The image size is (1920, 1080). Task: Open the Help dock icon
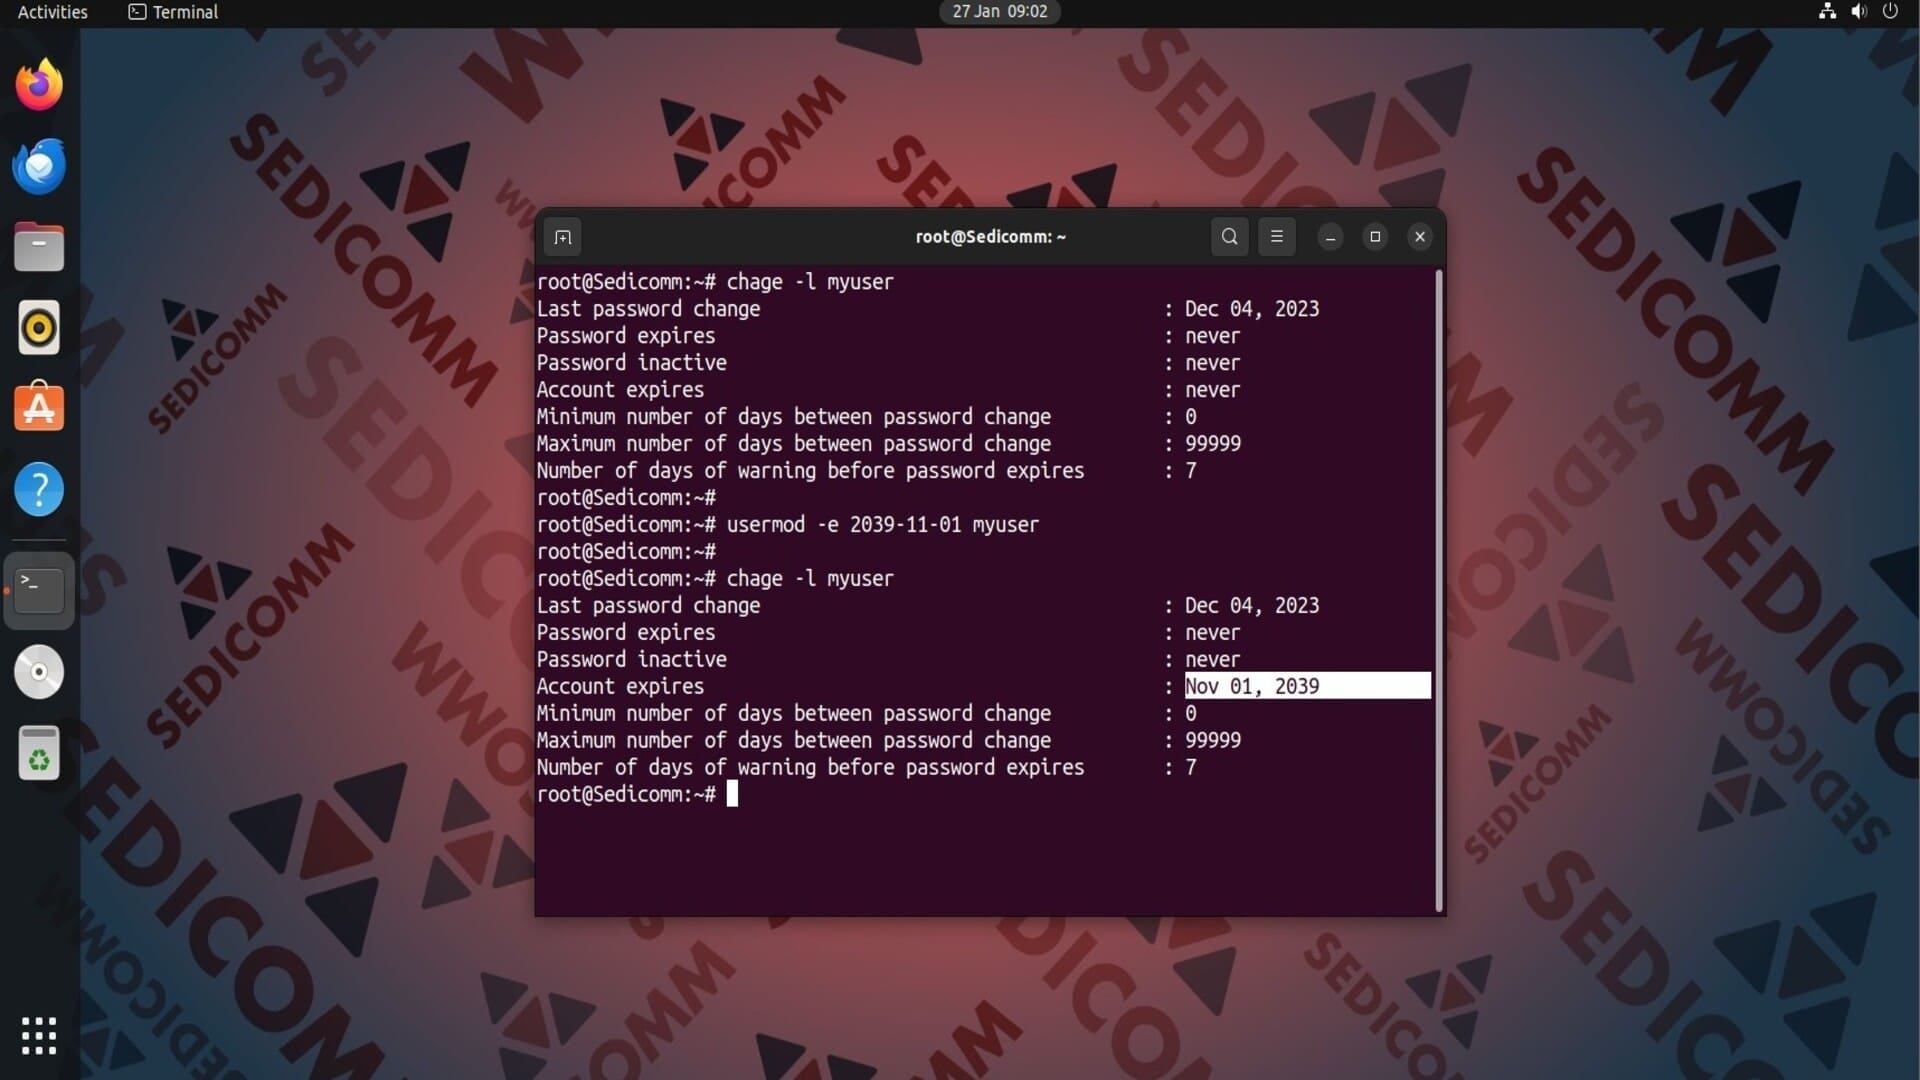click(x=39, y=490)
